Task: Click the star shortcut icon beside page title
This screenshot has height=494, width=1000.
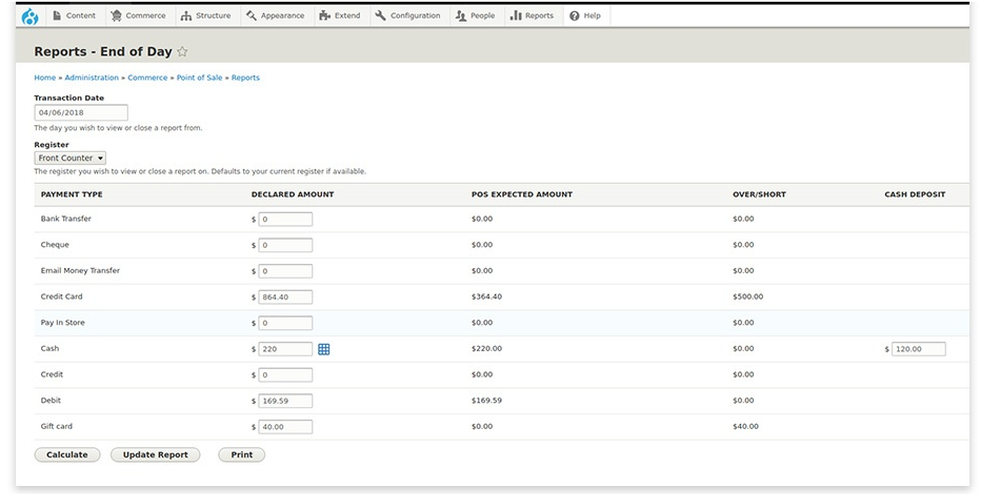Action: click(x=182, y=52)
